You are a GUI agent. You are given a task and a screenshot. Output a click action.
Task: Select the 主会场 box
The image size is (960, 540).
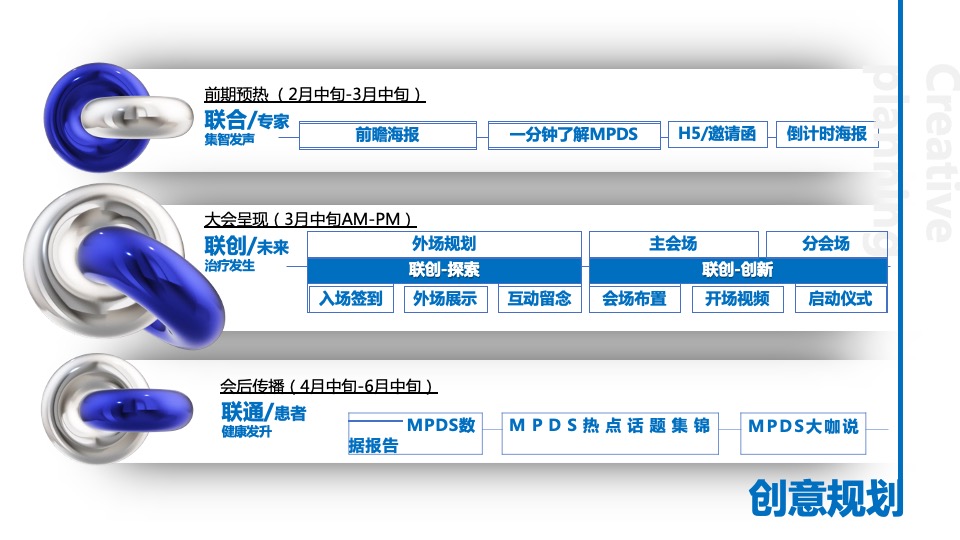[x=673, y=244]
